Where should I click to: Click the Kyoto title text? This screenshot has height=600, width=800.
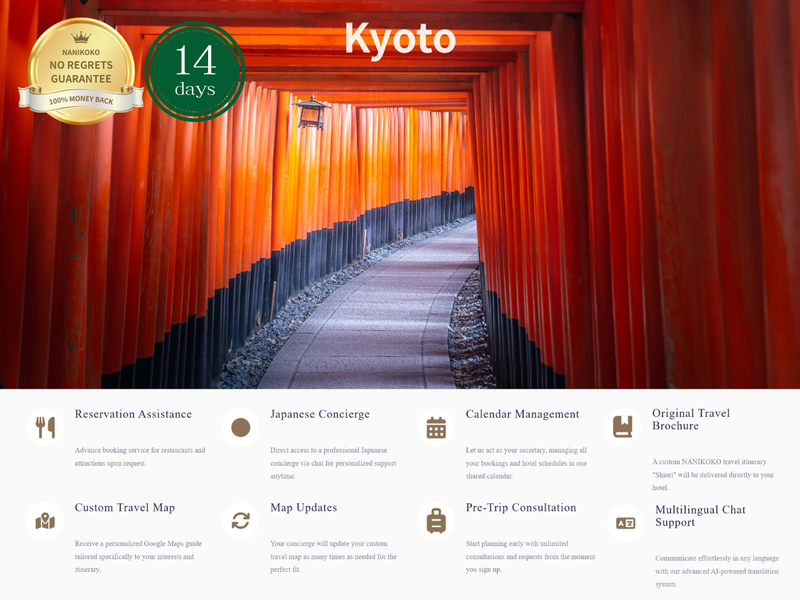400,38
